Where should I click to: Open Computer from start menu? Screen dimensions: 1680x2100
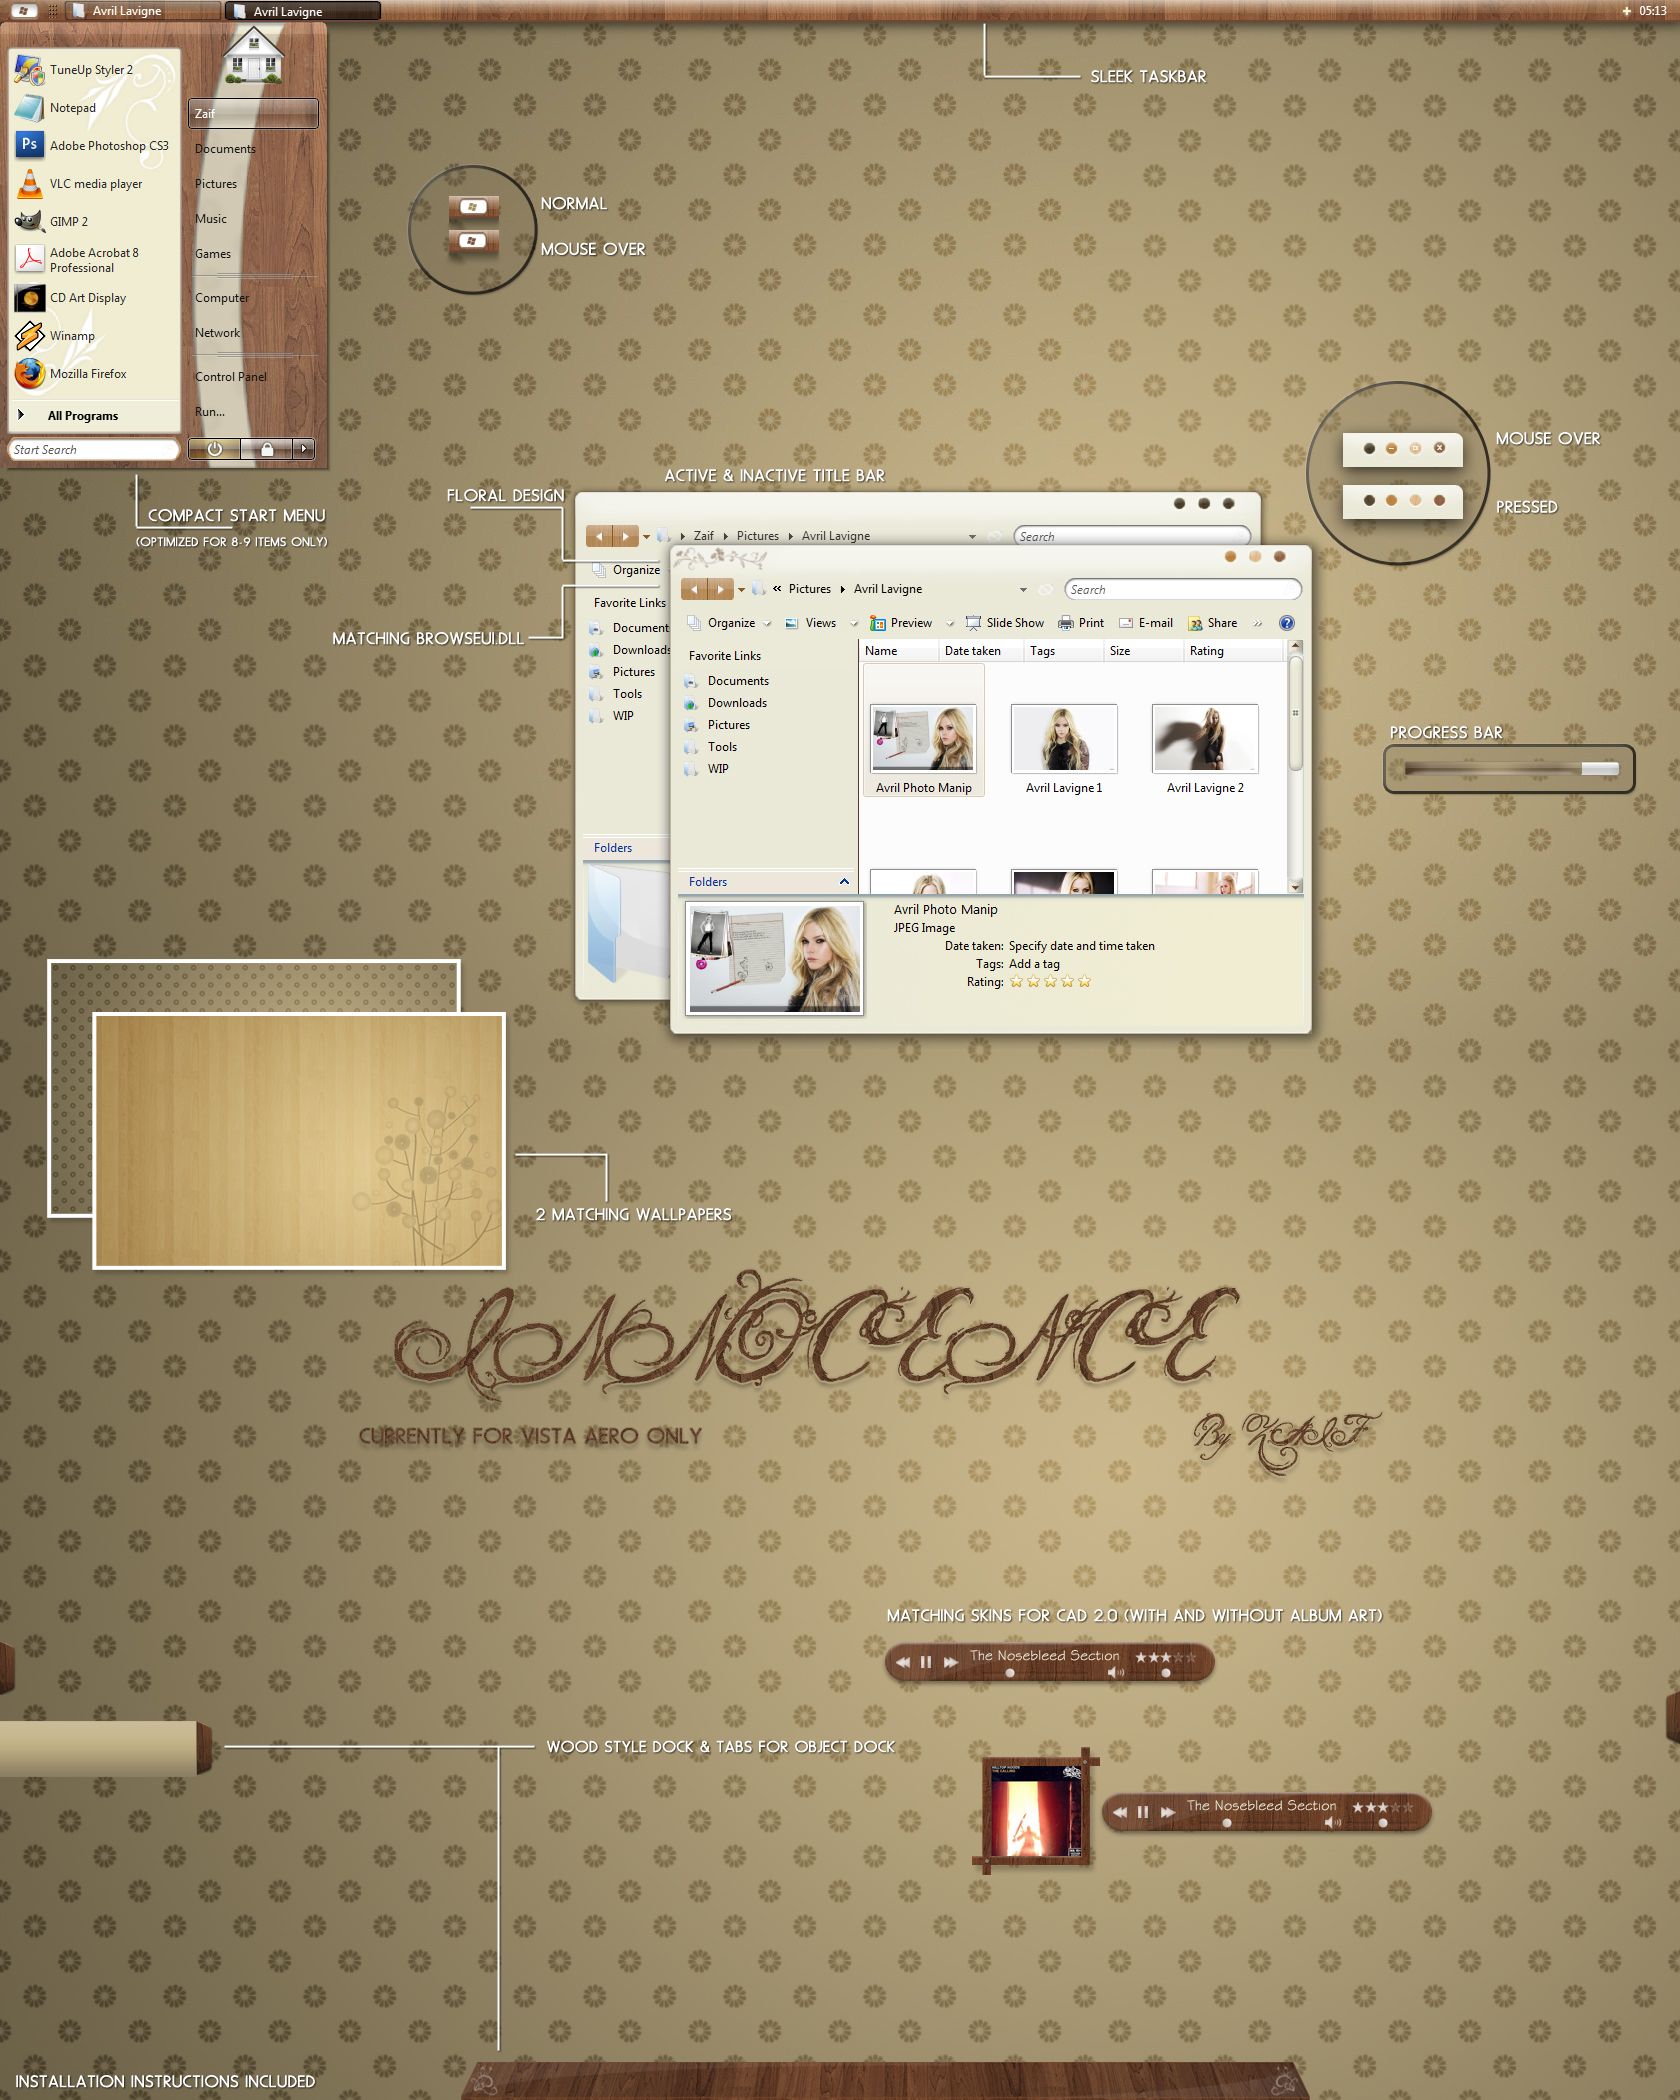[222, 298]
